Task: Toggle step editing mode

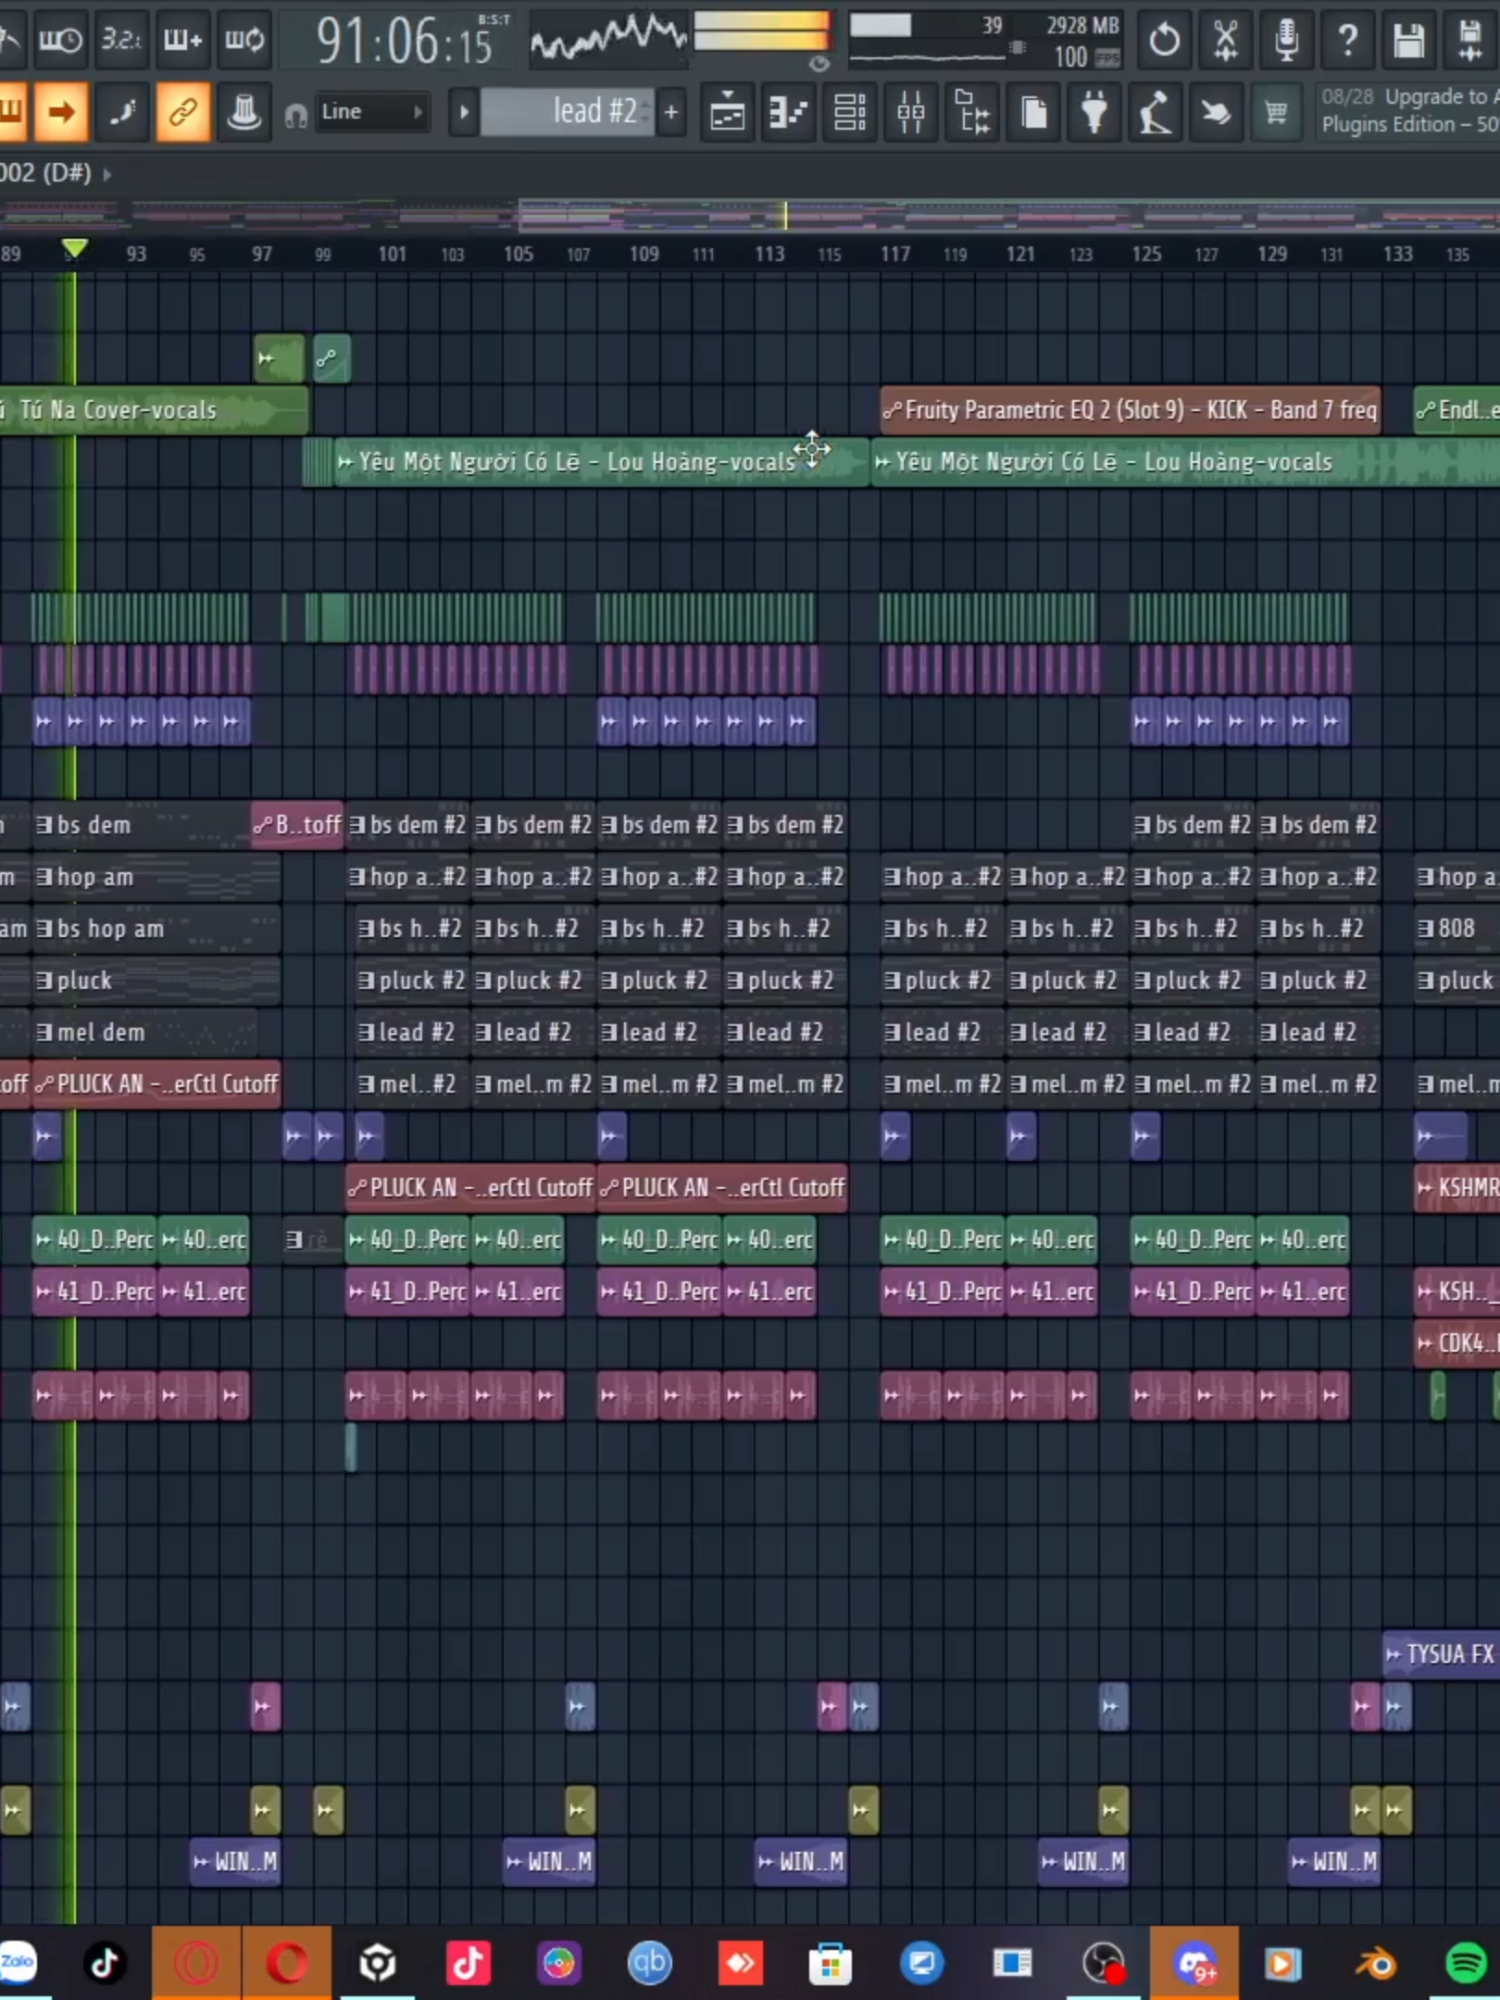Action: tap(122, 112)
